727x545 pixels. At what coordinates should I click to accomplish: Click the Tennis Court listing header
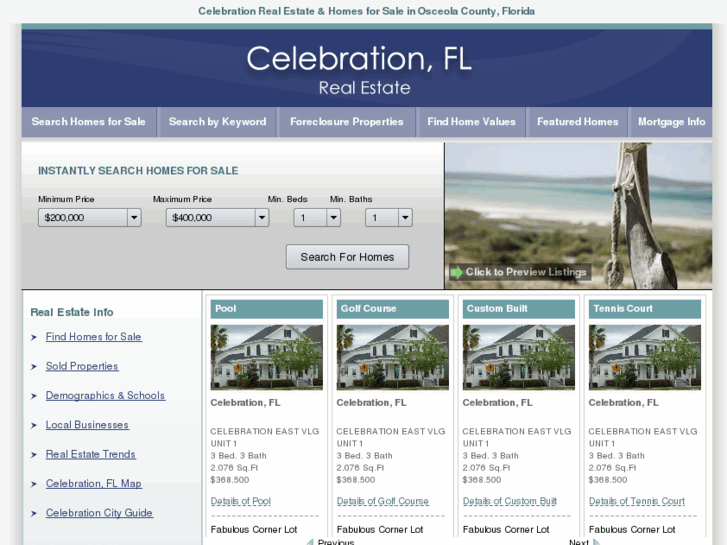[x=645, y=309]
